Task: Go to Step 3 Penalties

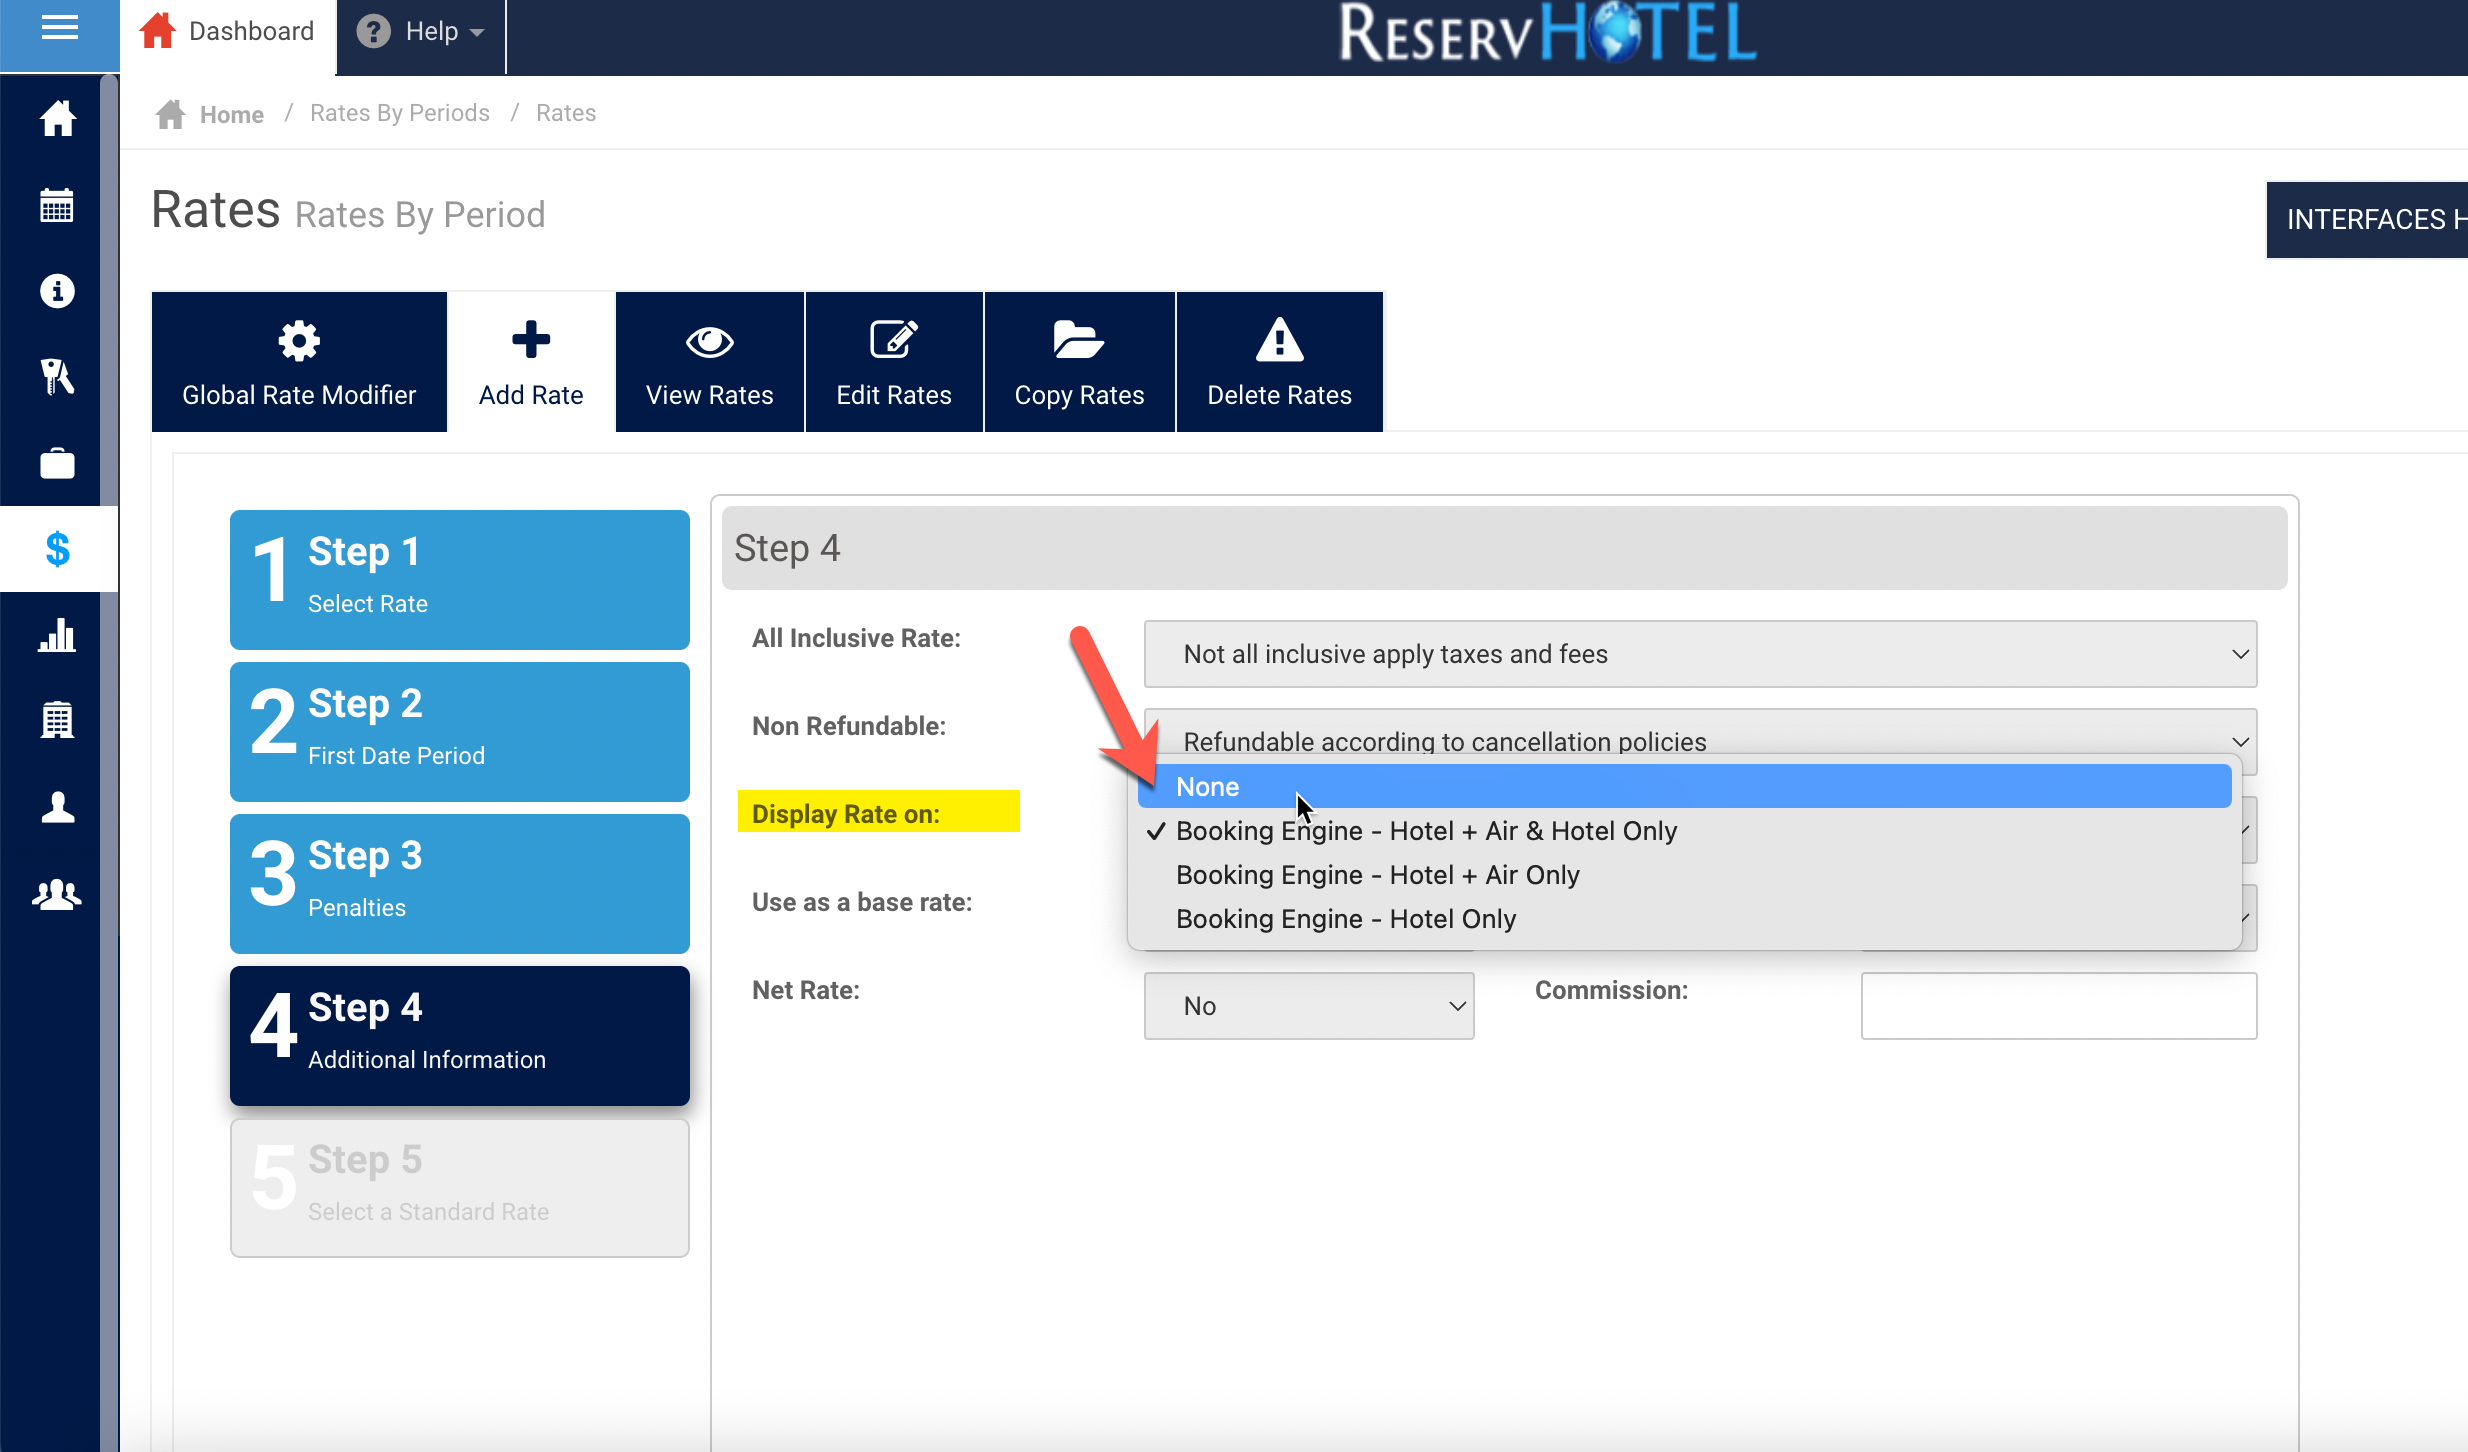Action: (x=459, y=883)
